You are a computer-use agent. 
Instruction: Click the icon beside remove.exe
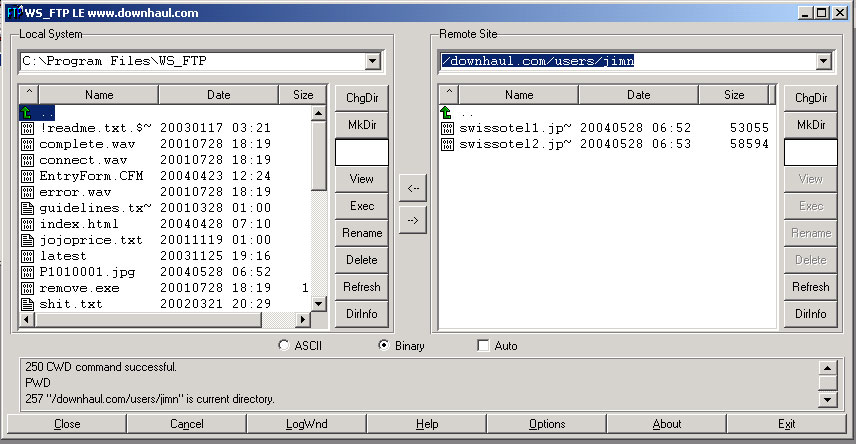(27, 288)
